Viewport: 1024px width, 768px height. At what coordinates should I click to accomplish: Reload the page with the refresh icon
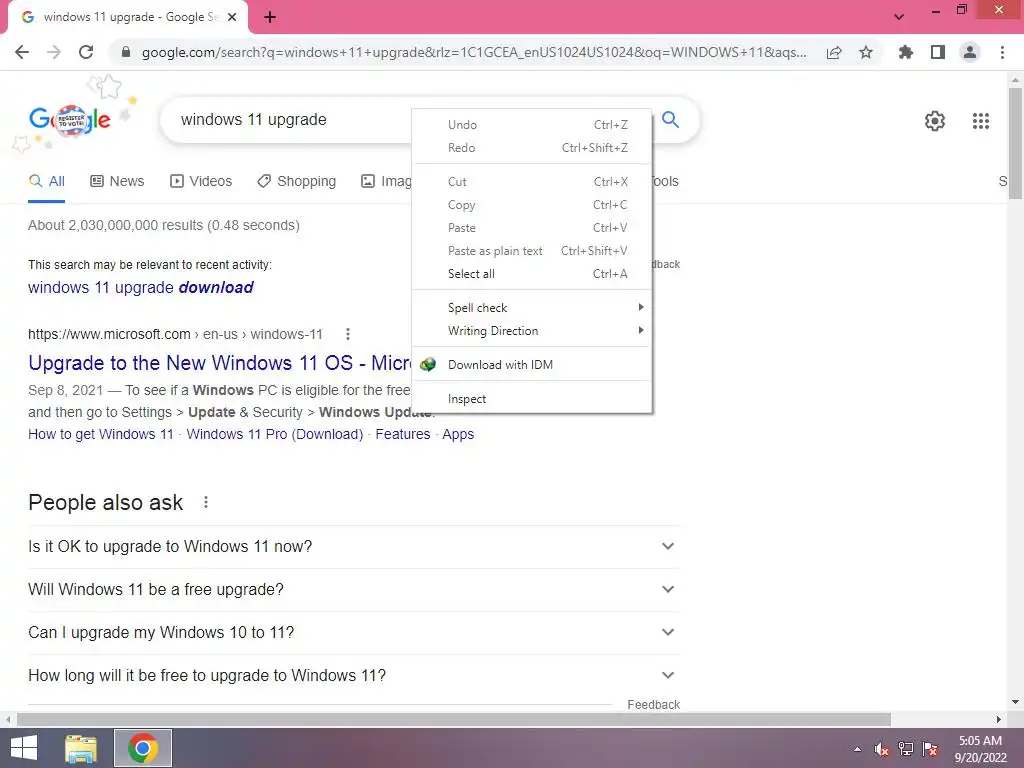(86, 52)
